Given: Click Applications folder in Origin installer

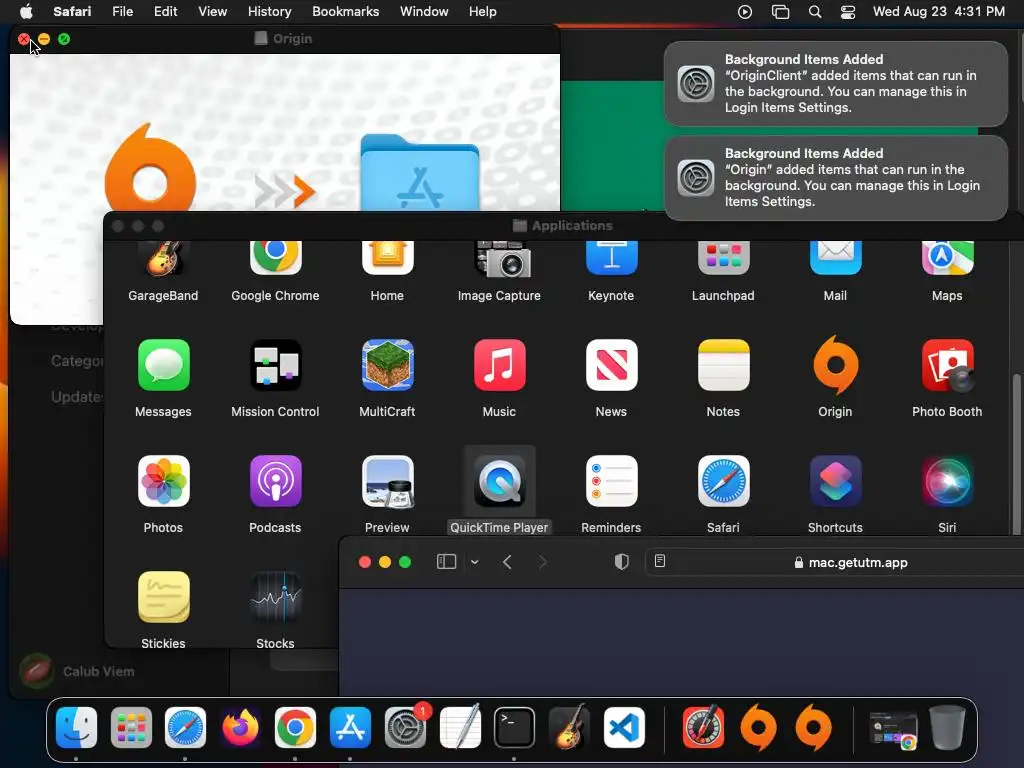Looking at the screenshot, I should tap(420, 172).
